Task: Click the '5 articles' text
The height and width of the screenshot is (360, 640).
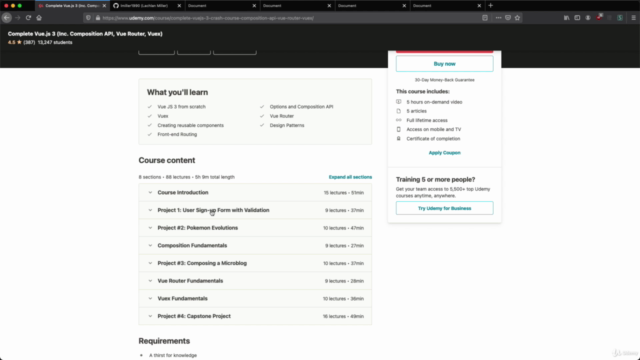Action: (x=416, y=111)
